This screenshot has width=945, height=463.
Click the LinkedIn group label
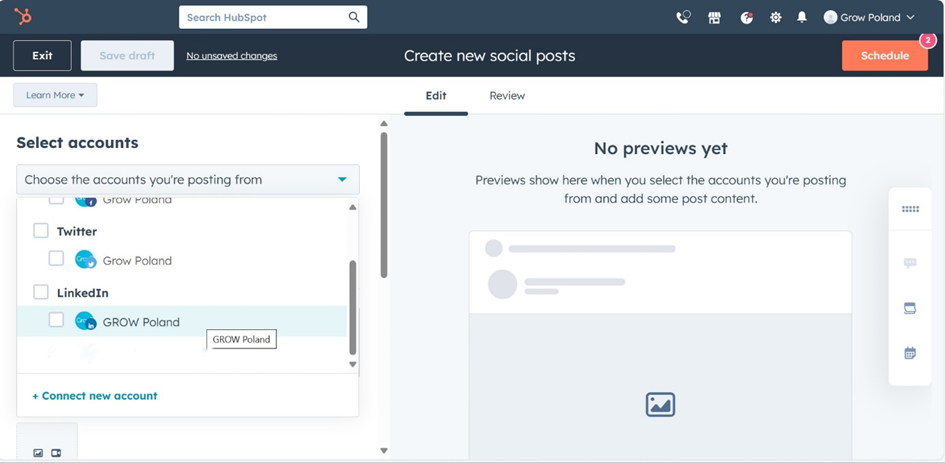point(83,293)
